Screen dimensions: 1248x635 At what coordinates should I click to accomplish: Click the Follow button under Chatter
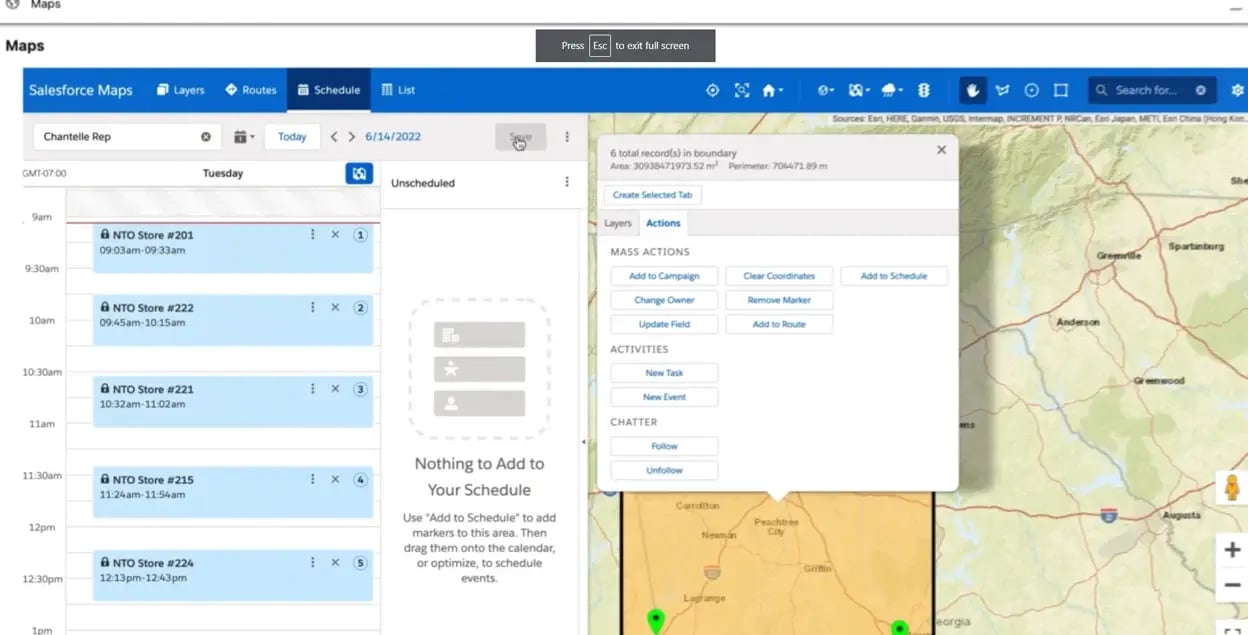[664, 446]
